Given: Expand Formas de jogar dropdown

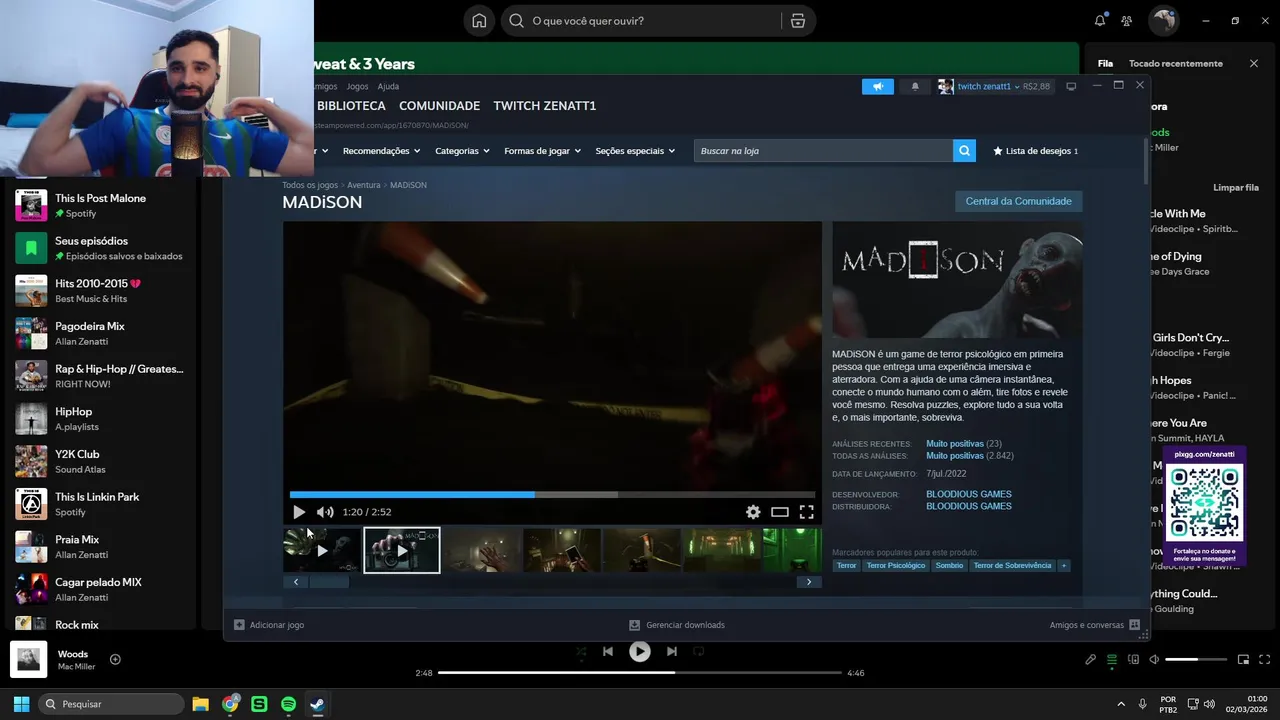Looking at the screenshot, I should tap(543, 151).
